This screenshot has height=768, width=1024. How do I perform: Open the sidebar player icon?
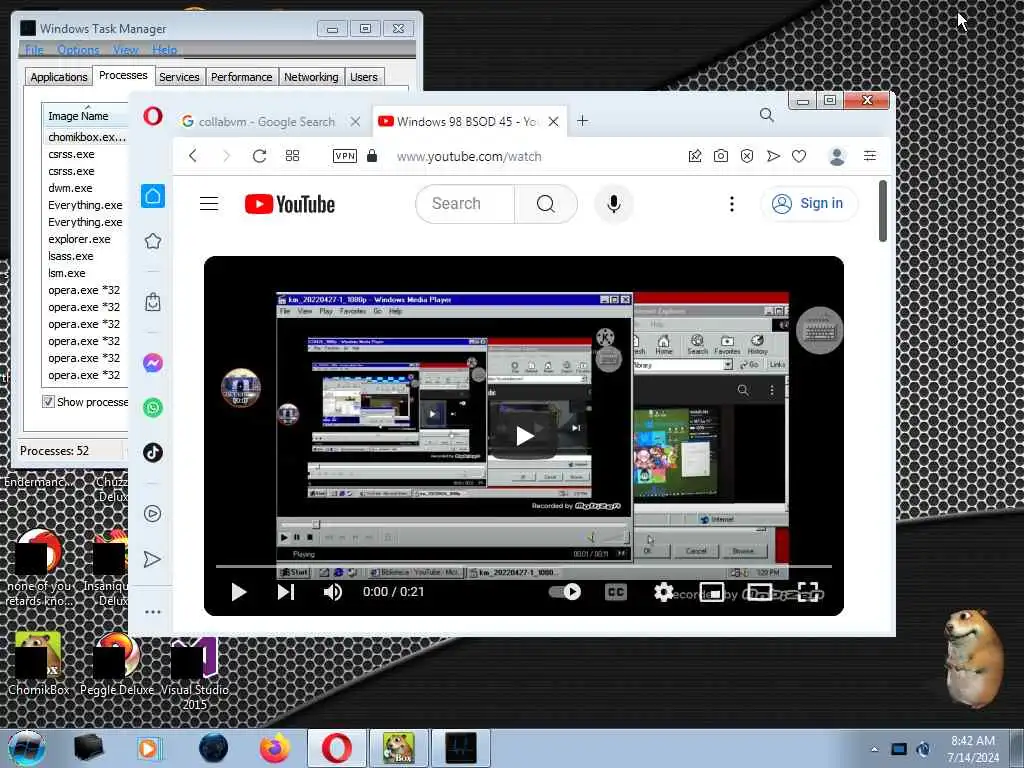tap(153, 514)
